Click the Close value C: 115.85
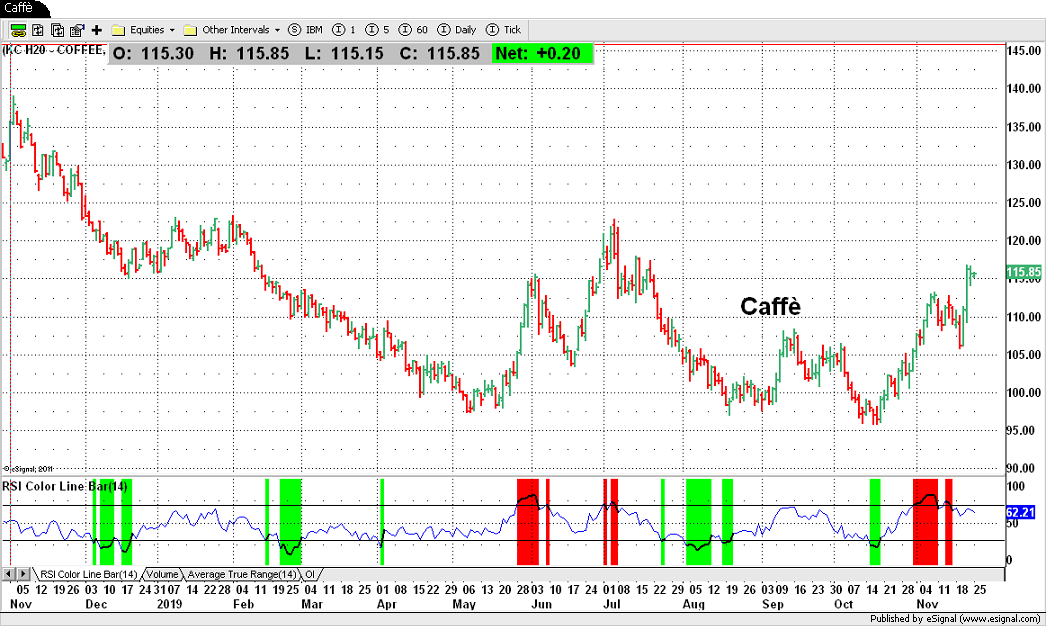Screen dimensions: 1046x626 (440, 53)
